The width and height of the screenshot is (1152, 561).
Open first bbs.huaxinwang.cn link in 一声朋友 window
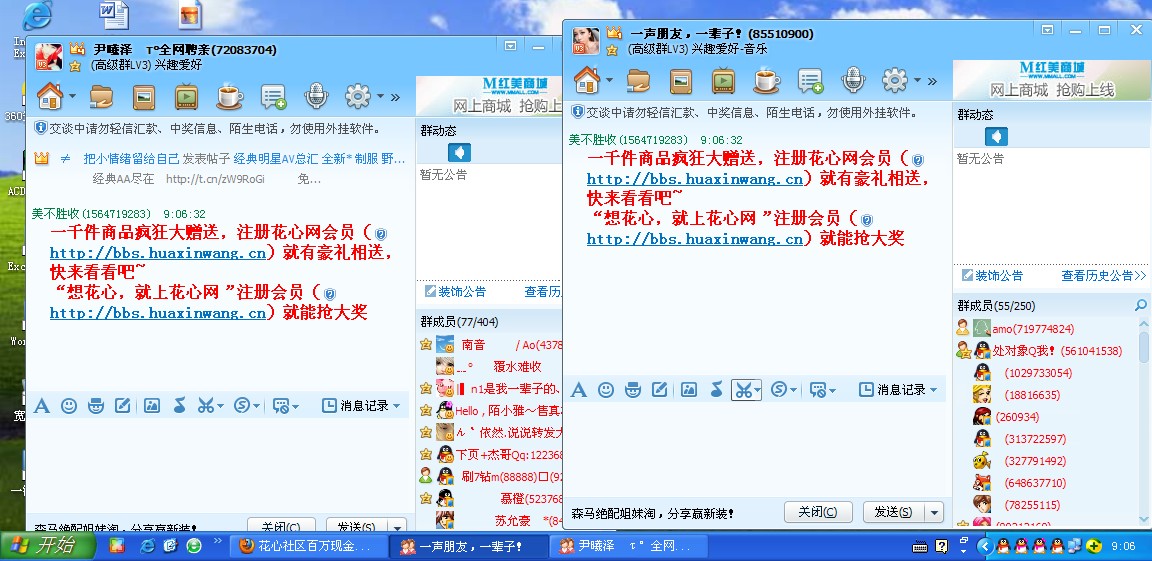coord(694,178)
